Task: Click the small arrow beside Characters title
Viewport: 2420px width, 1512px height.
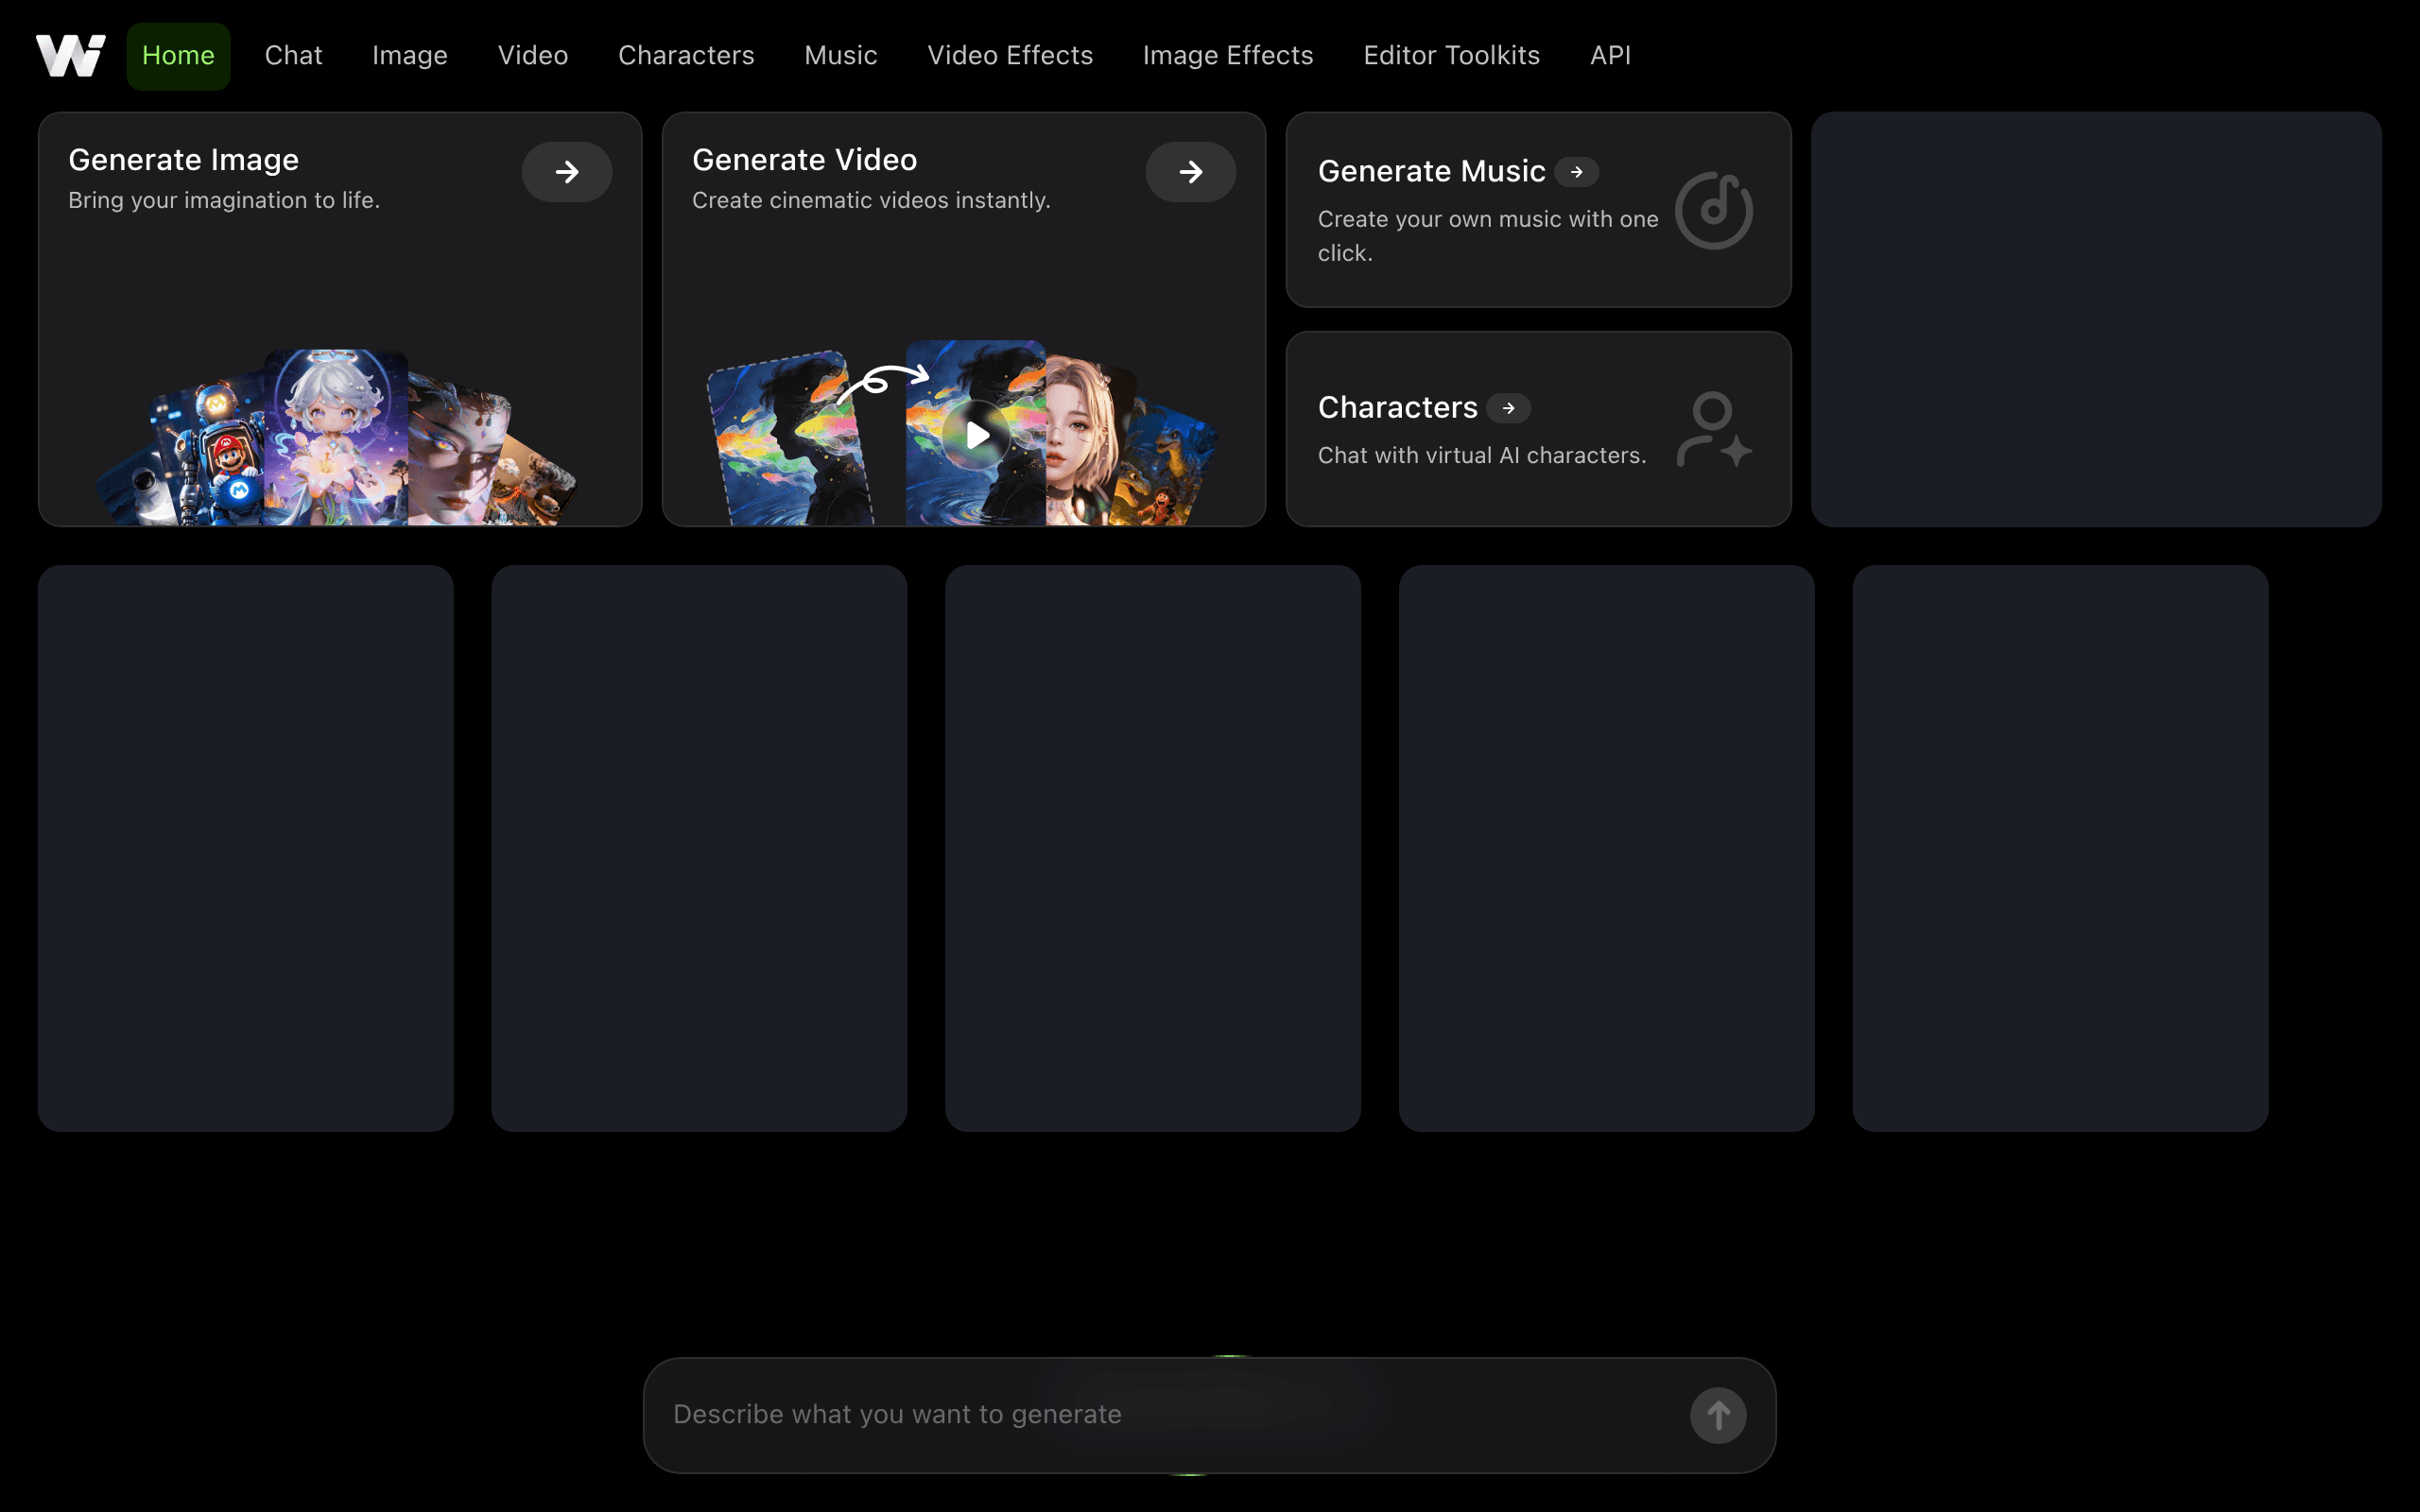Action: pyautogui.click(x=1509, y=408)
